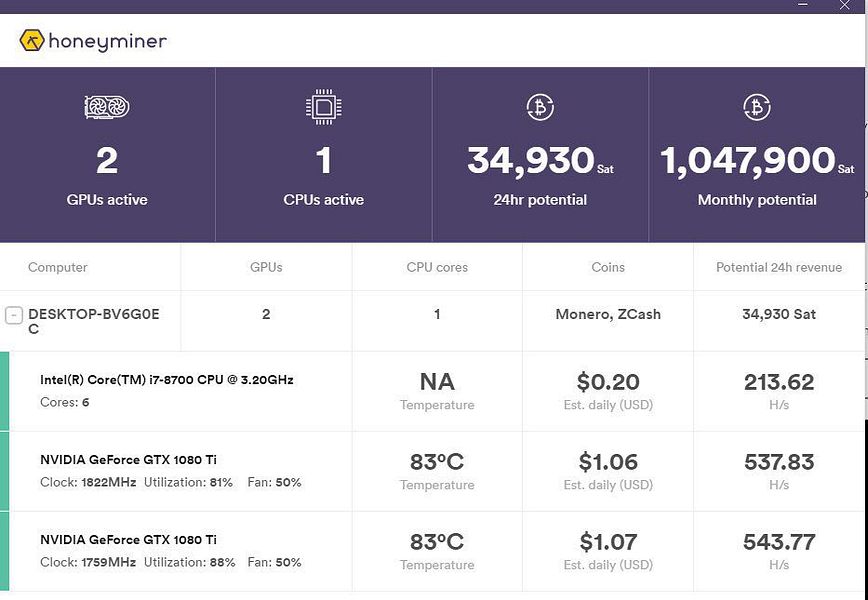Click the Computer column header

click(x=58, y=267)
